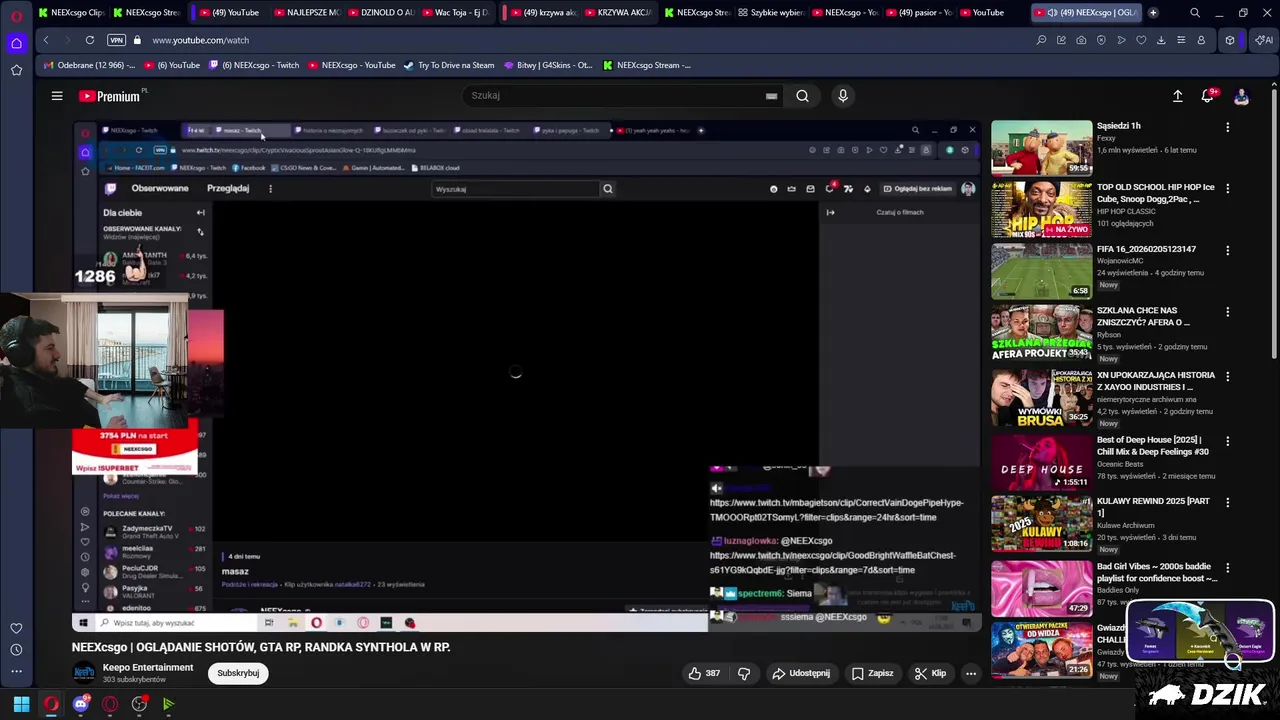The width and height of the screenshot is (1280, 720).
Task: Open the address bar downloads icon
Action: click(x=1161, y=40)
